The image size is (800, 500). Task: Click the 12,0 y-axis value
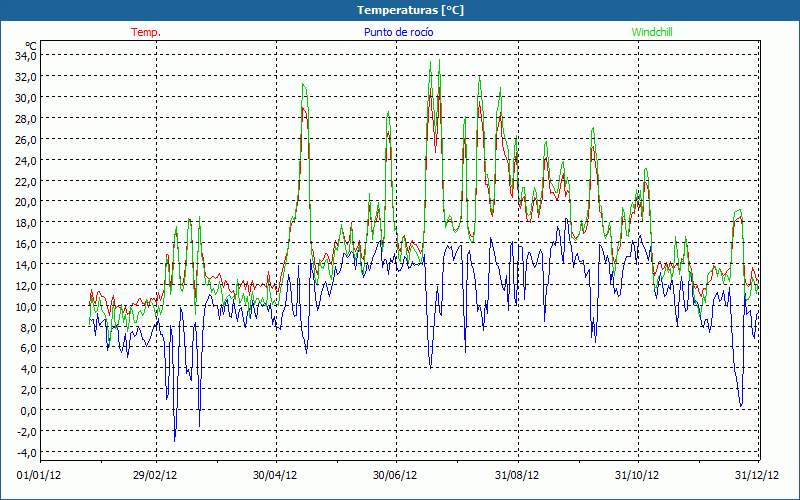[25, 285]
